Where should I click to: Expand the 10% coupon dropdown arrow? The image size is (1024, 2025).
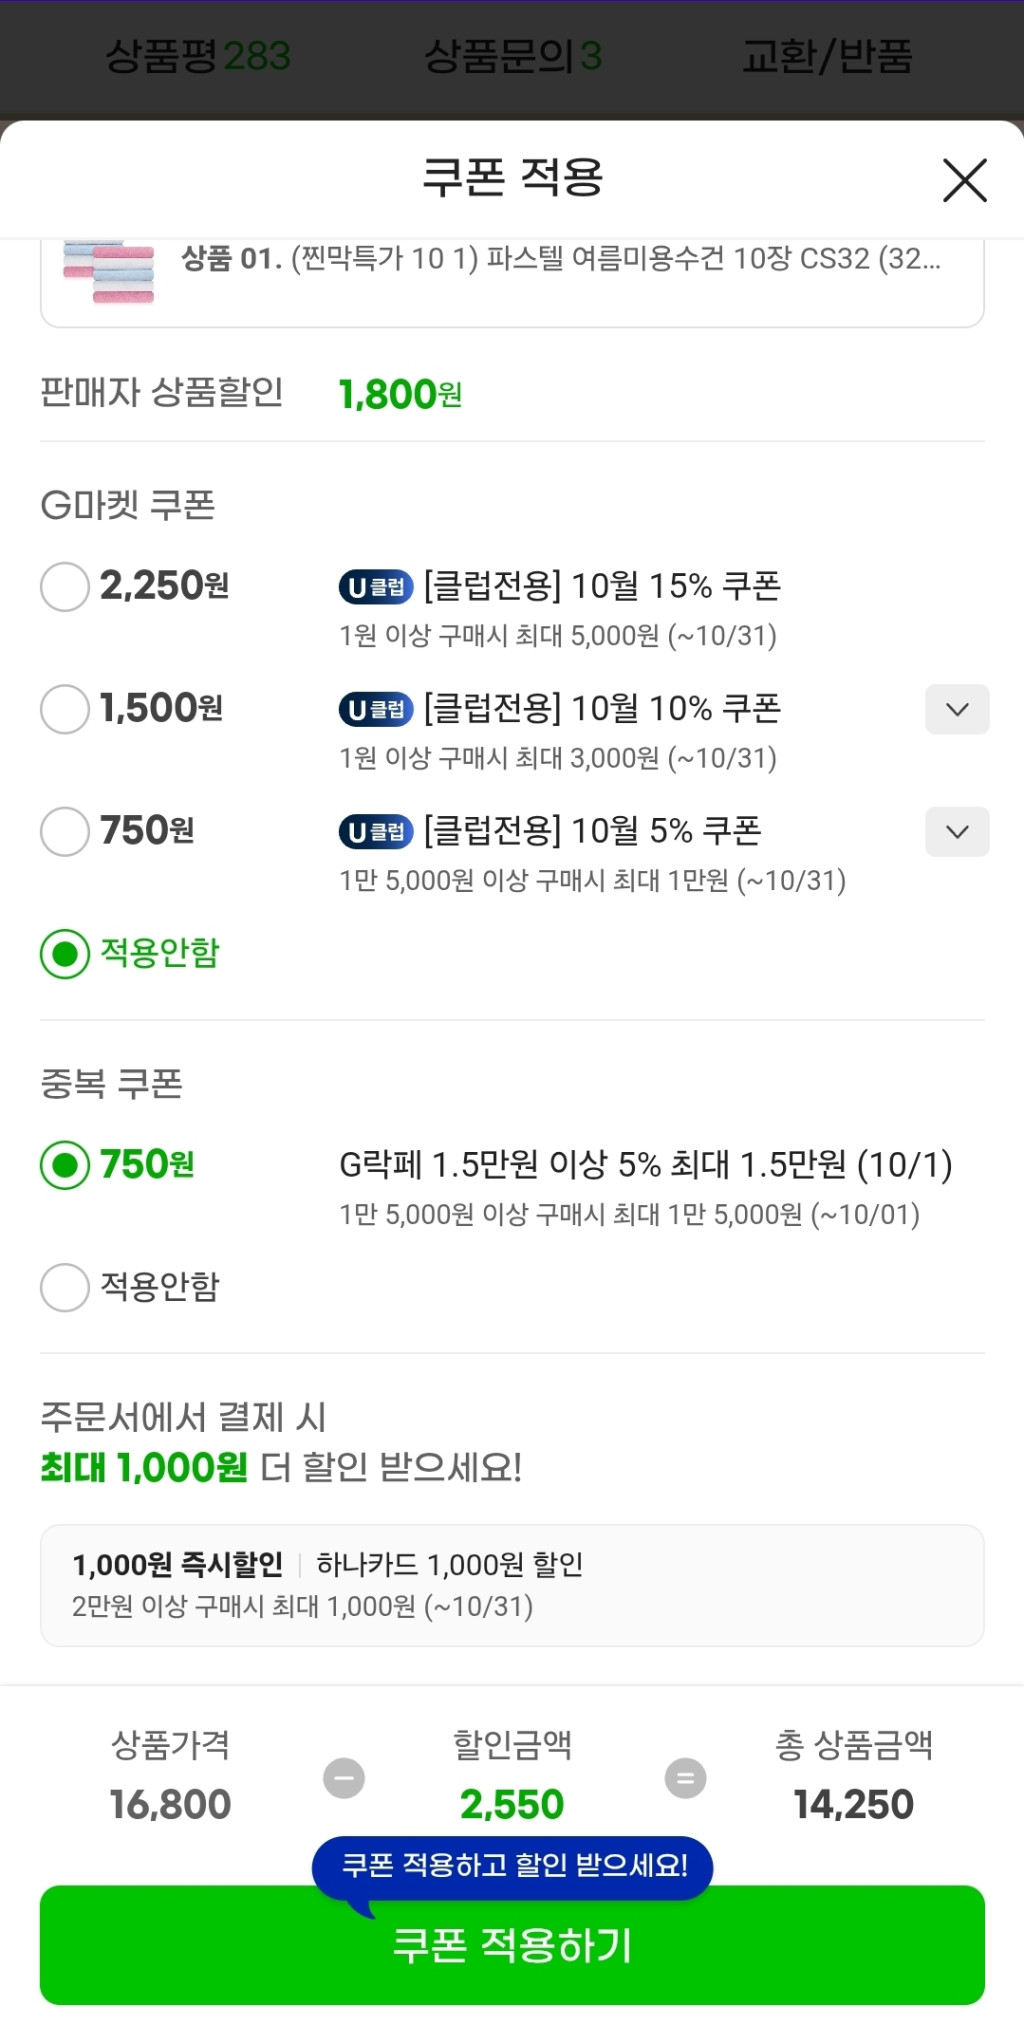[x=957, y=709]
